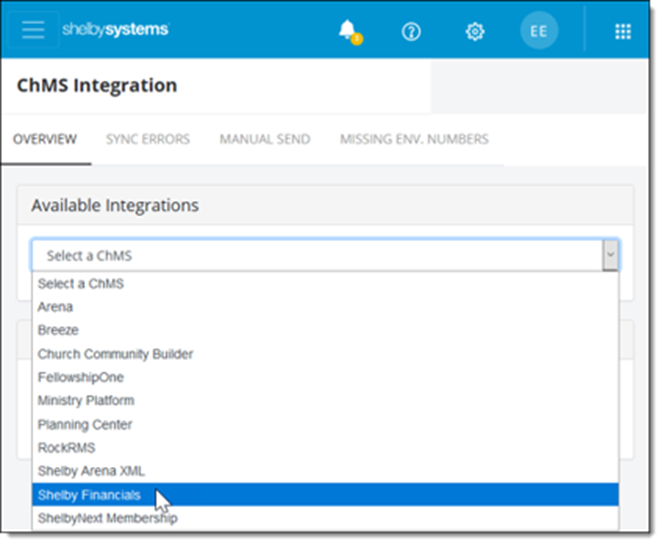Switch to the Sync Errors tab
The width and height of the screenshot is (661, 544).
pyautogui.click(x=148, y=139)
